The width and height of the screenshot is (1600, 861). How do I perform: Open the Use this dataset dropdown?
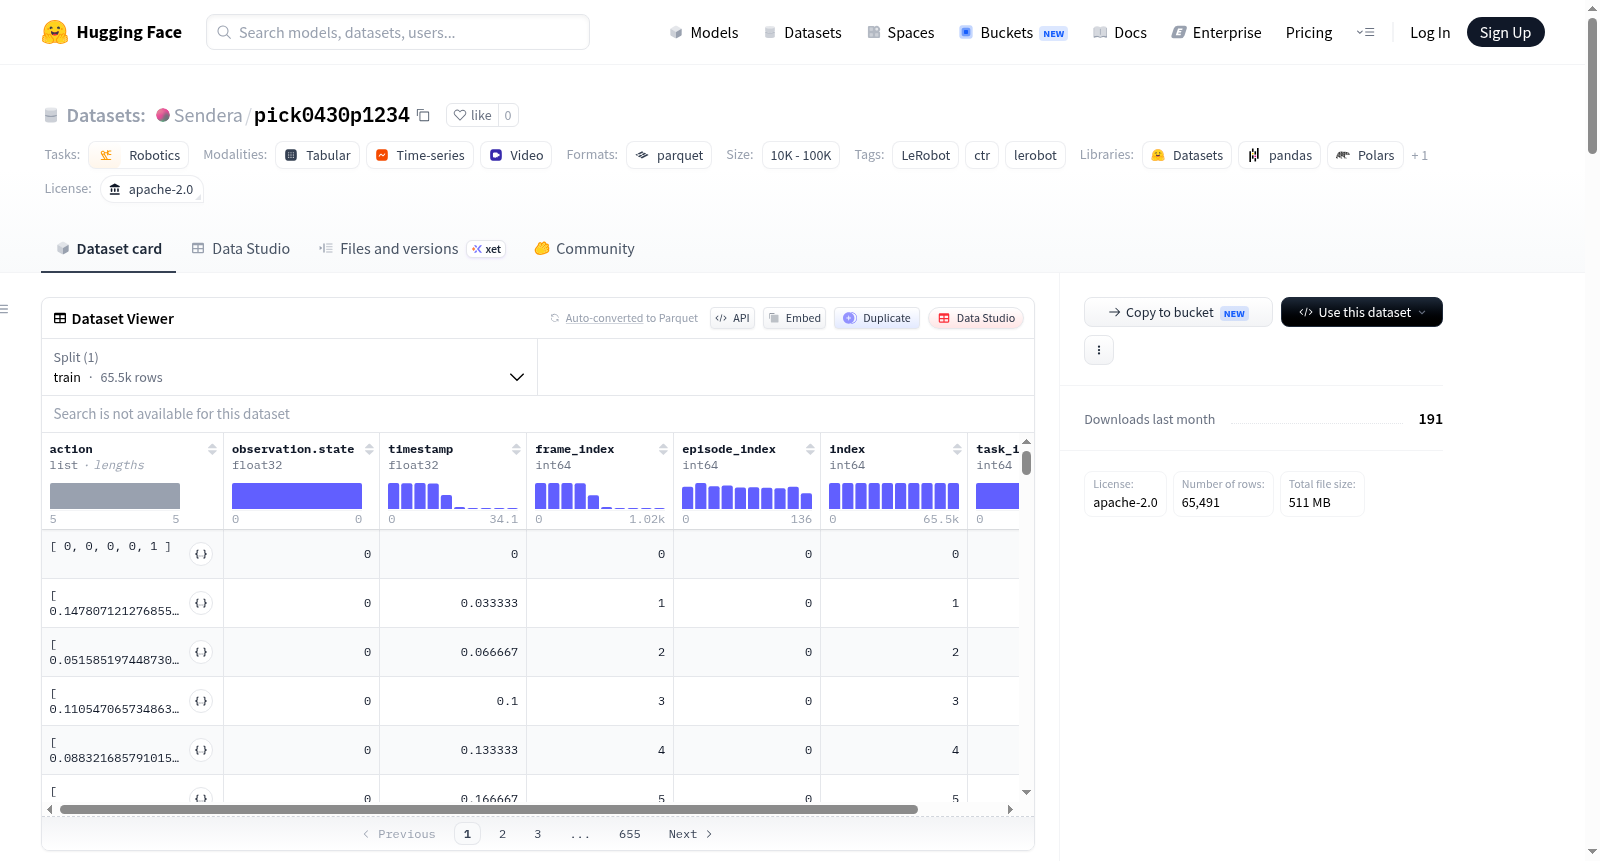tap(1362, 312)
